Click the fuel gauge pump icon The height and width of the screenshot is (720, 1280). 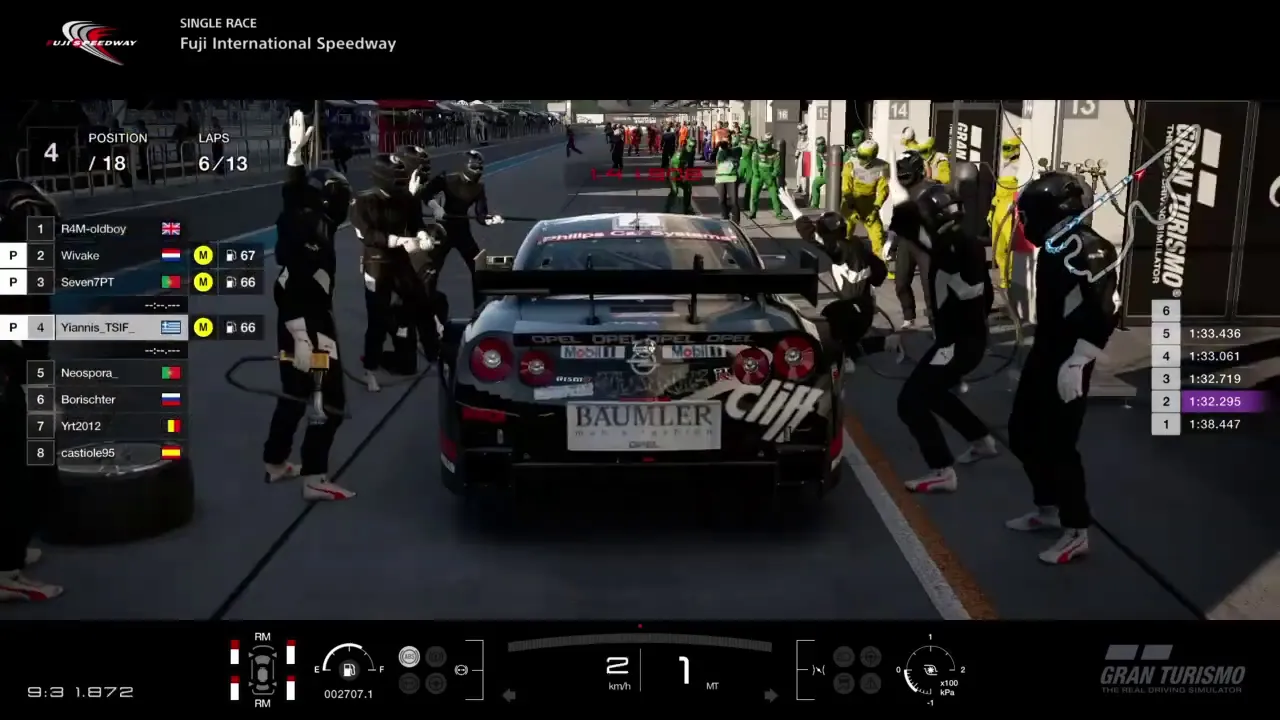tap(349, 670)
